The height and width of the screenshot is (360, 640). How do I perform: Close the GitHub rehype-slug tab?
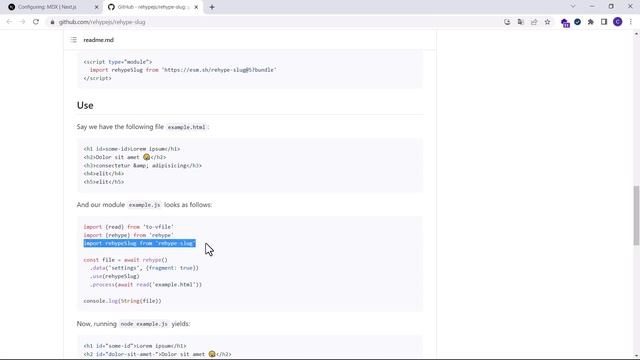pyautogui.click(x=196, y=7)
